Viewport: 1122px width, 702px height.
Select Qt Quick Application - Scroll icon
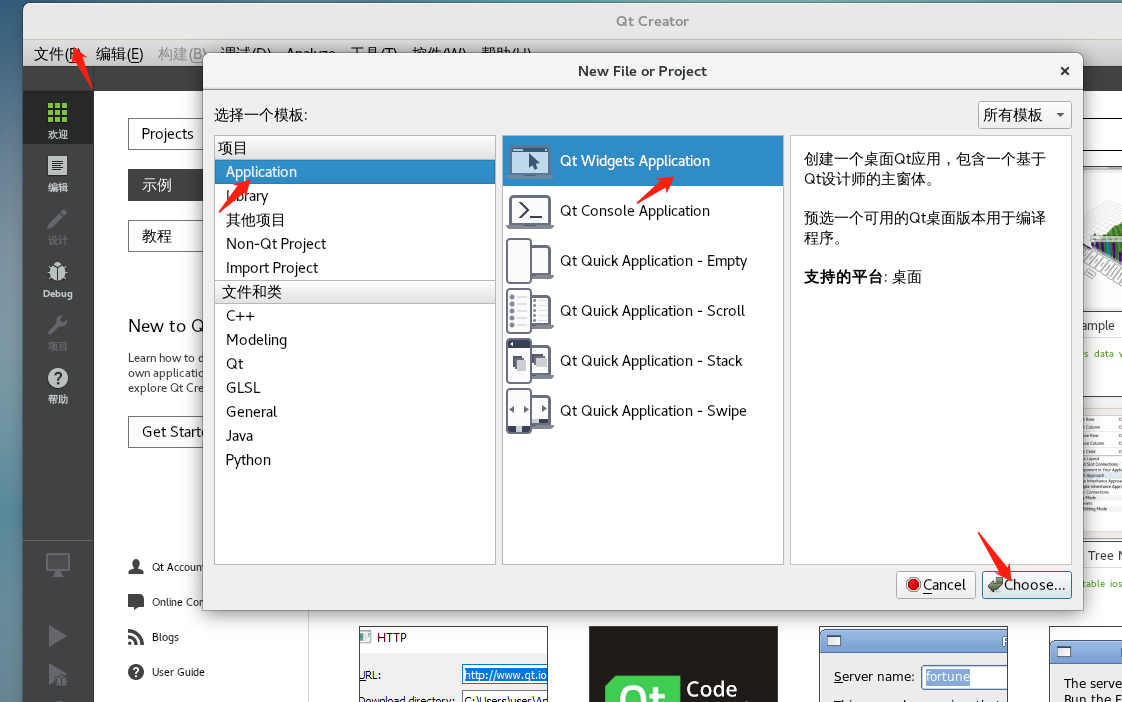point(530,311)
